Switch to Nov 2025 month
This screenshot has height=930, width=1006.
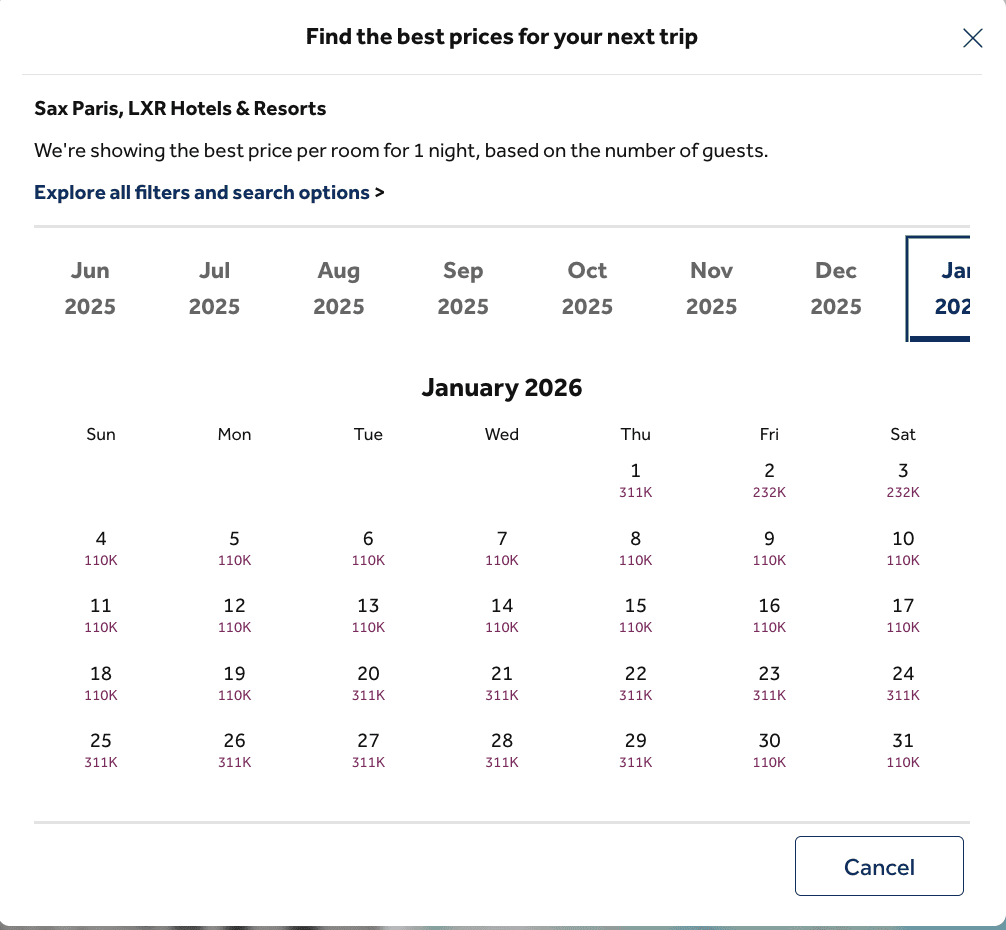pyautogui.click(x=711, y=288)
